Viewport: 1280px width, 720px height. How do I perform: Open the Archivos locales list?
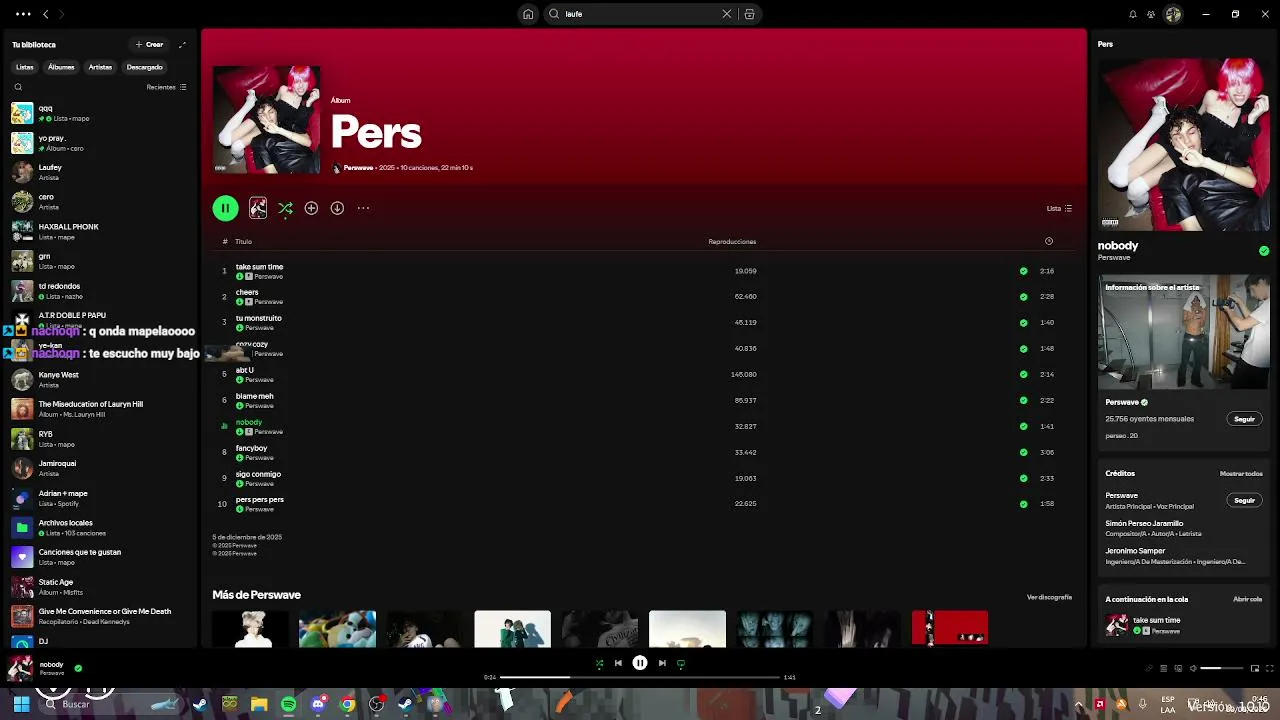click(100, 527)
